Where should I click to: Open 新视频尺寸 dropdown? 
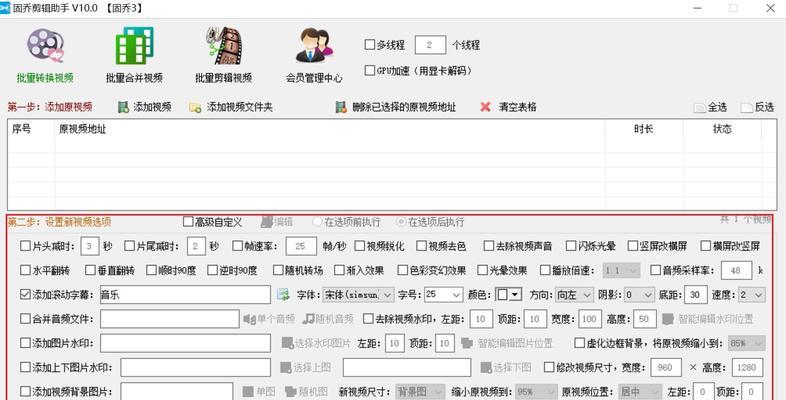(x=420, y=391)
